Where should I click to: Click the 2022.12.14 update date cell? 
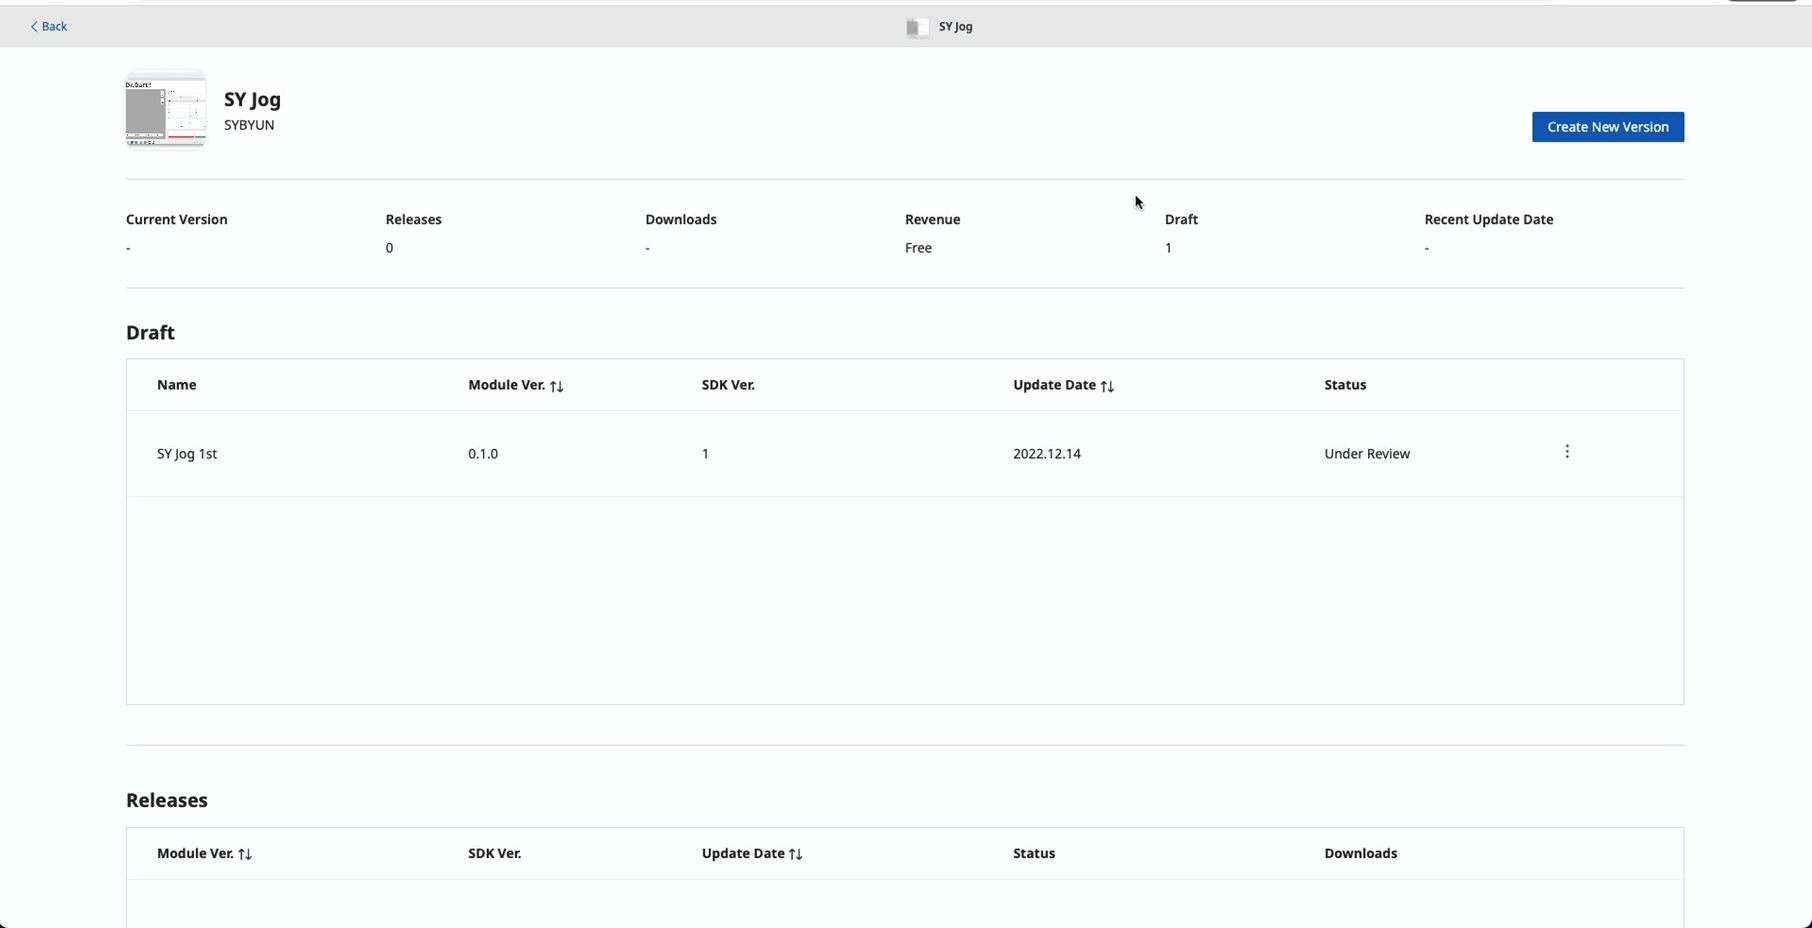point(1046,454)
